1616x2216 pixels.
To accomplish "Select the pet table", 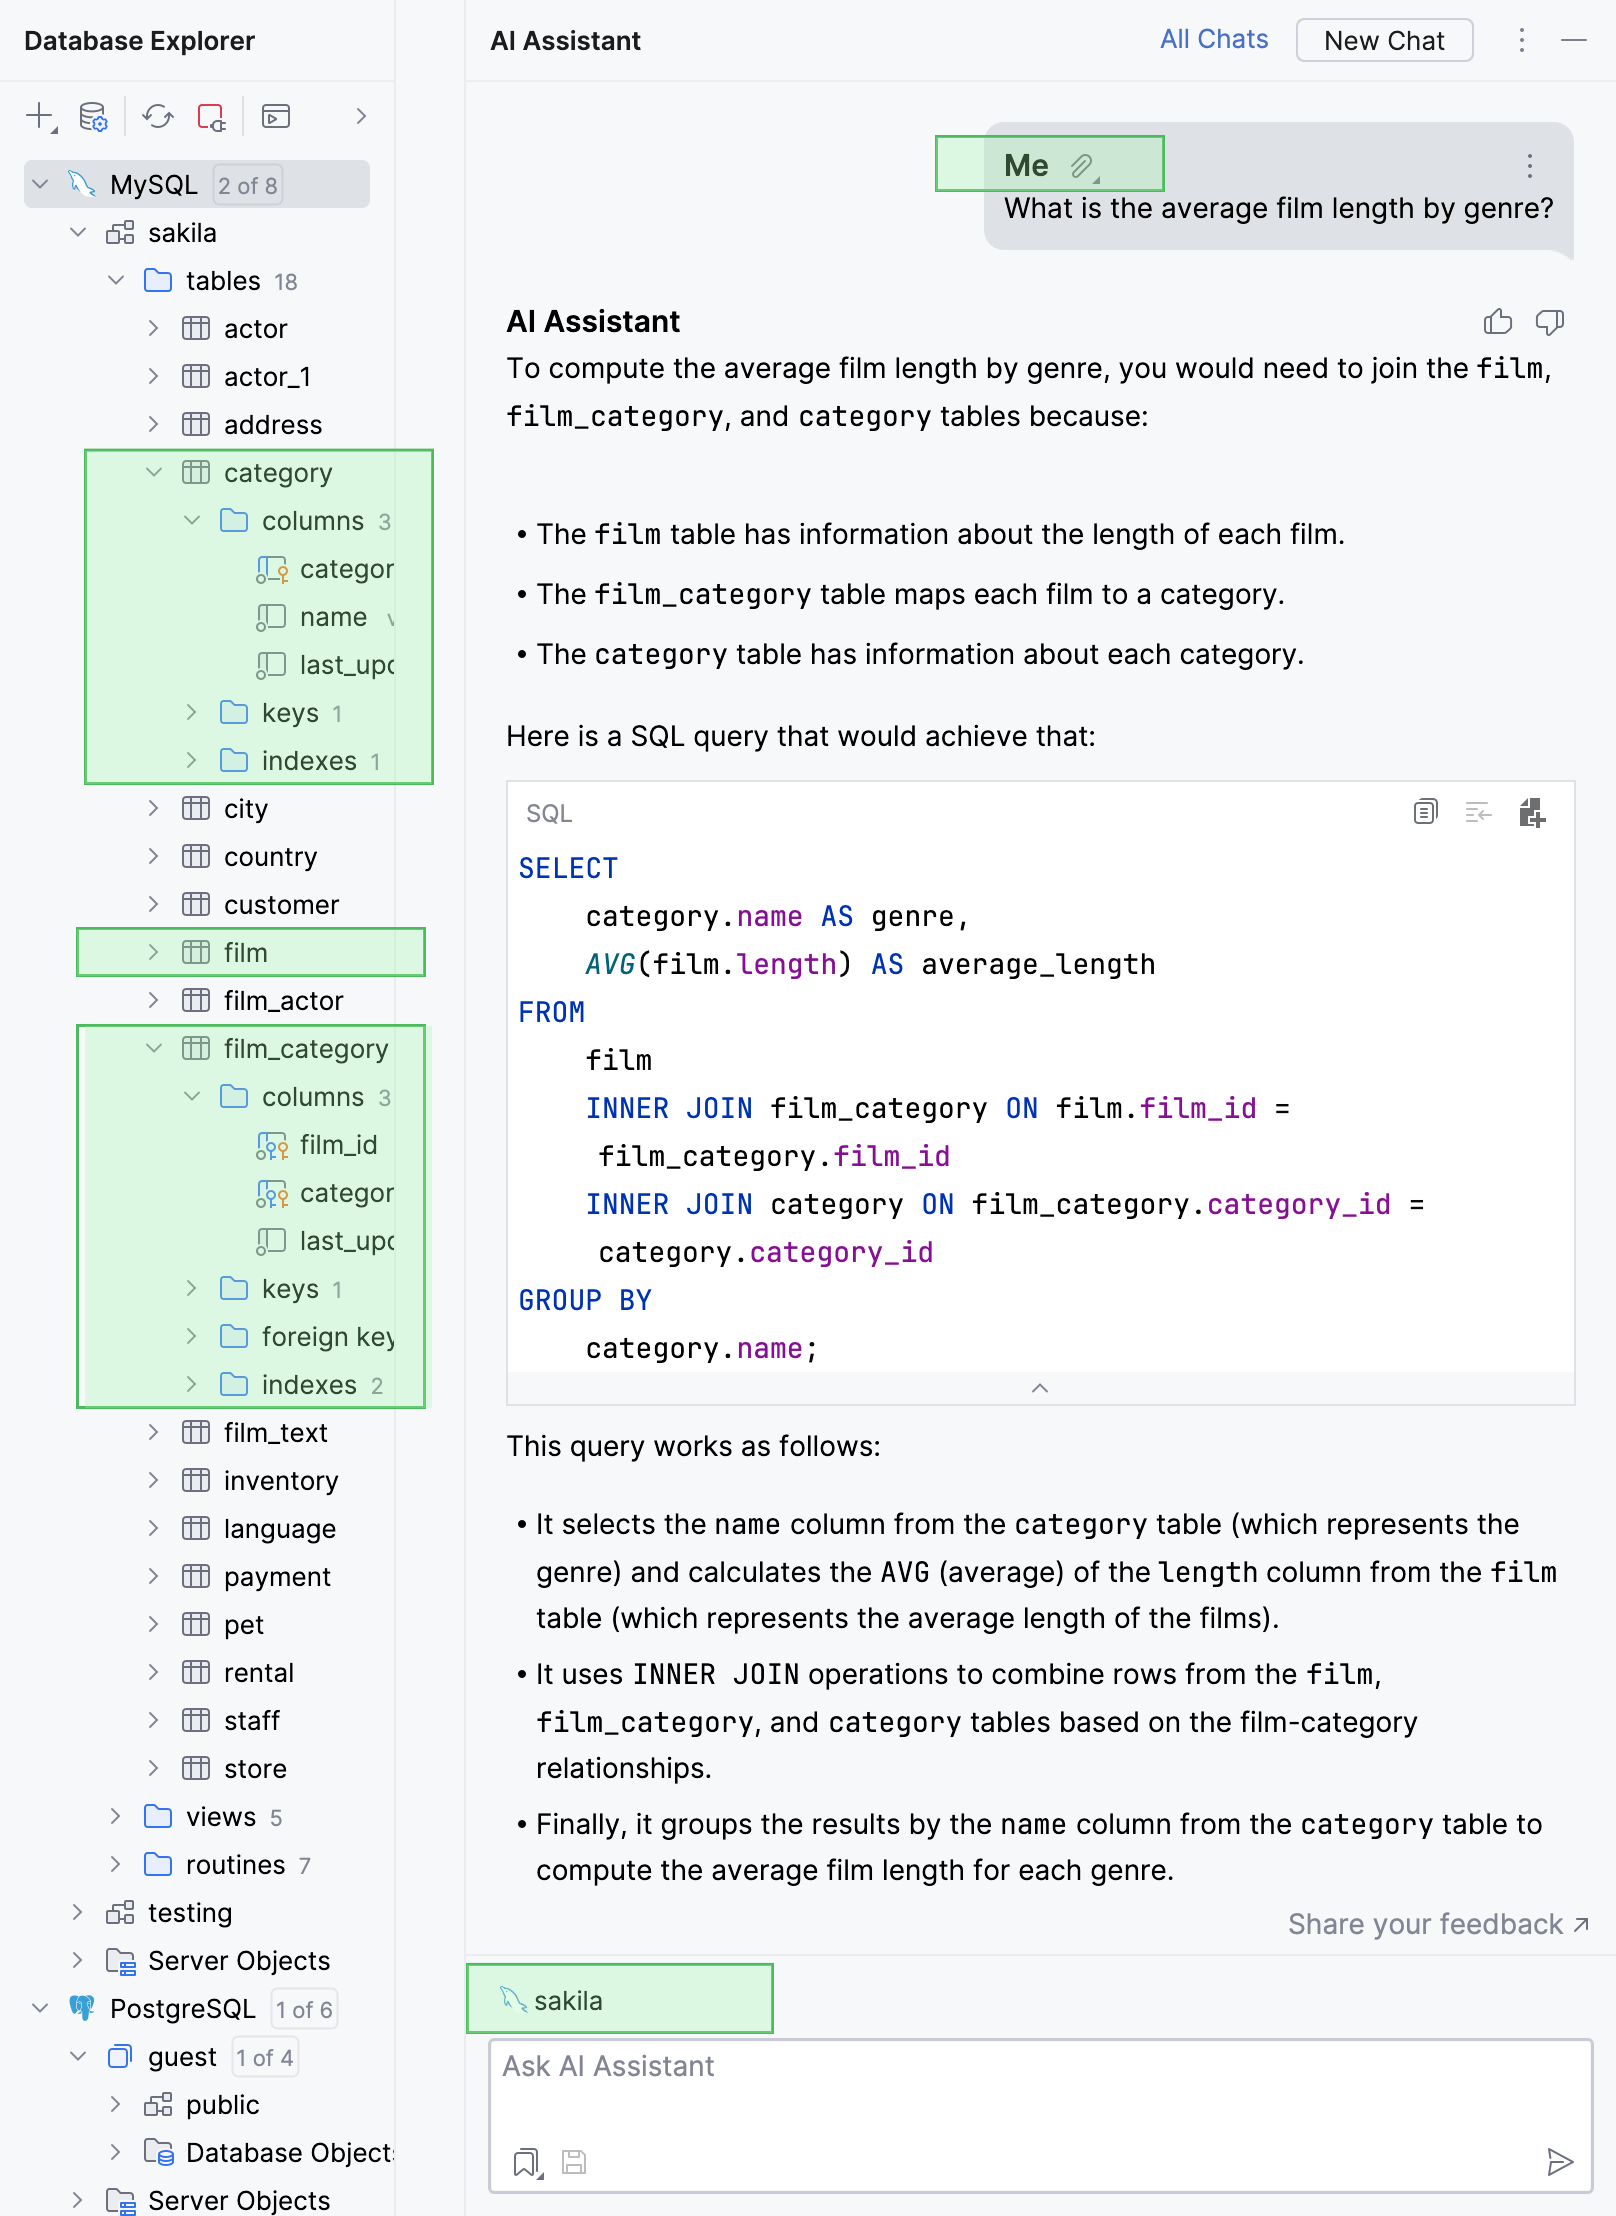I will 244,1625.
